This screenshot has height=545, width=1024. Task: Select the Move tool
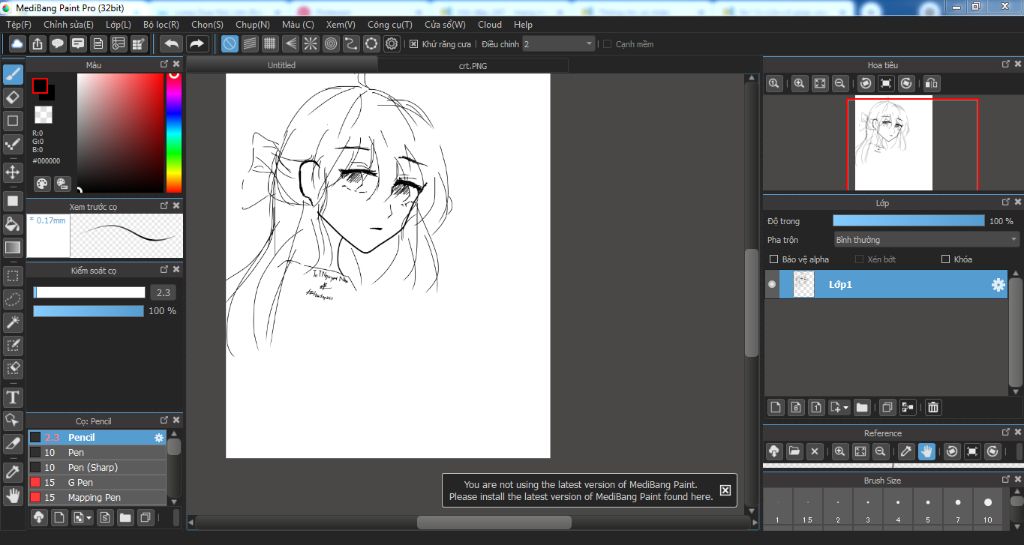[x=12, y=172]
